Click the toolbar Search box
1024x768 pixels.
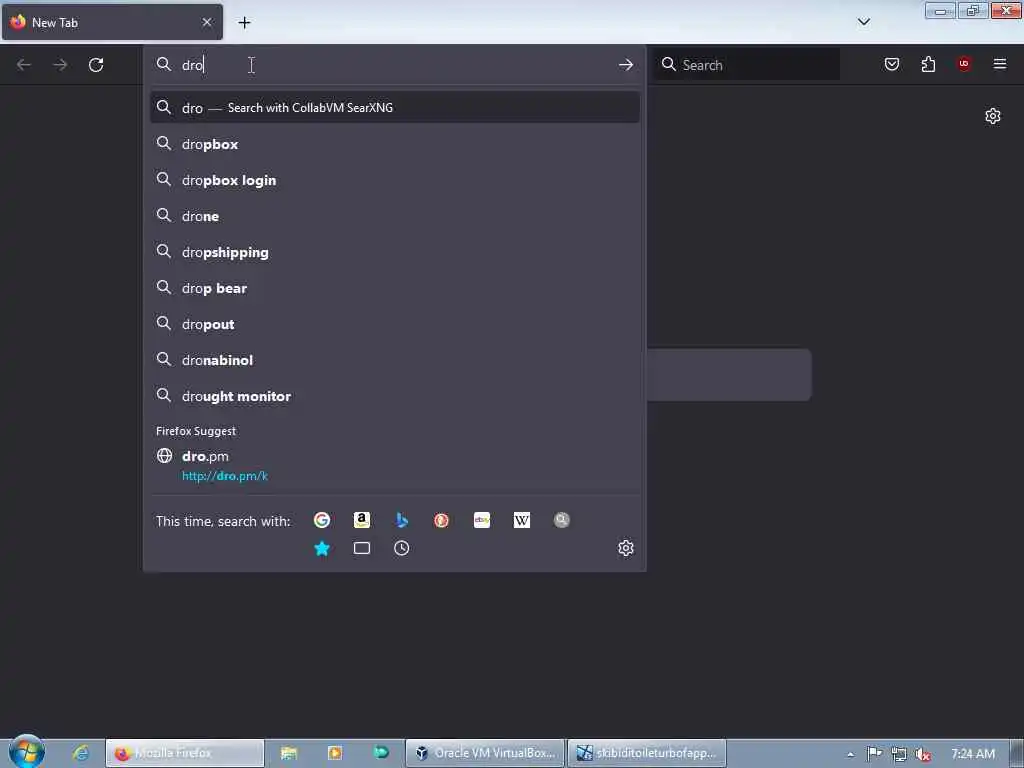747,65
